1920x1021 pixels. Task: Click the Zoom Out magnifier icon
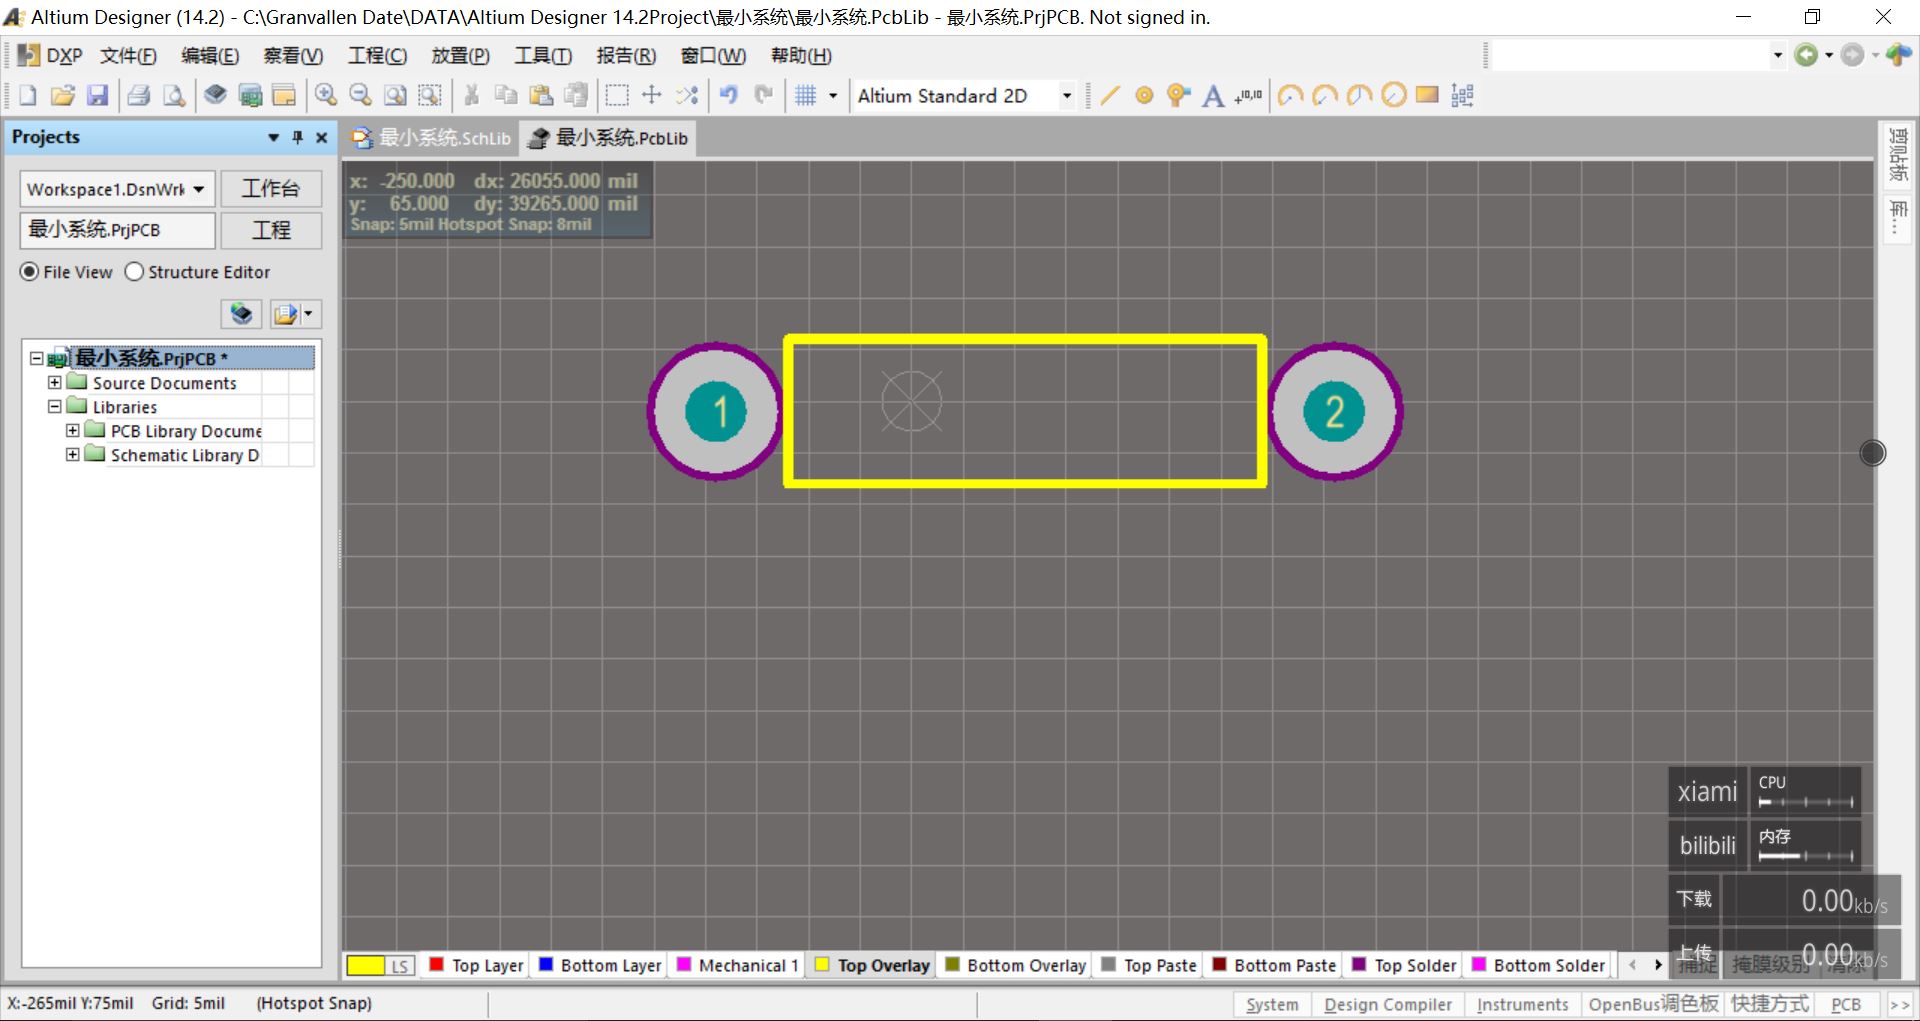(360, 95)
